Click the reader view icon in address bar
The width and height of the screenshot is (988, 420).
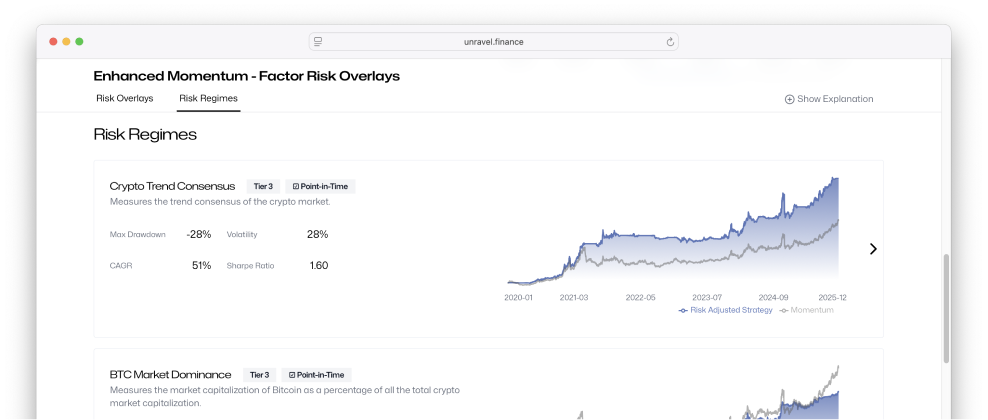point(318,42)
